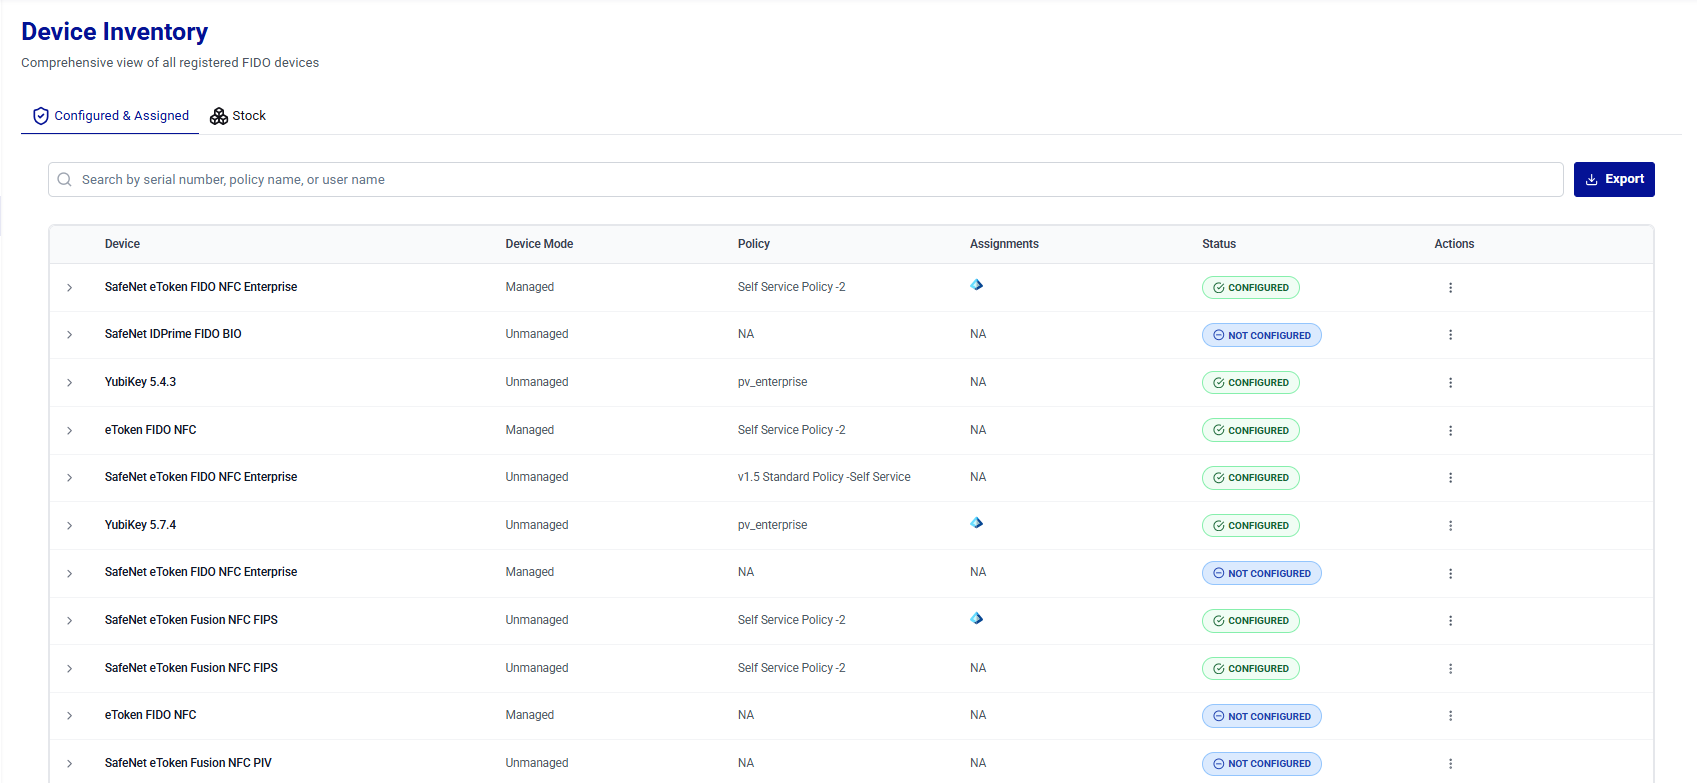Viewport: 1697px width, 783px height.
Task: Open actions menu for SafeNet IDPrime FIDO BIO
Action: (x=1450, y=335)
